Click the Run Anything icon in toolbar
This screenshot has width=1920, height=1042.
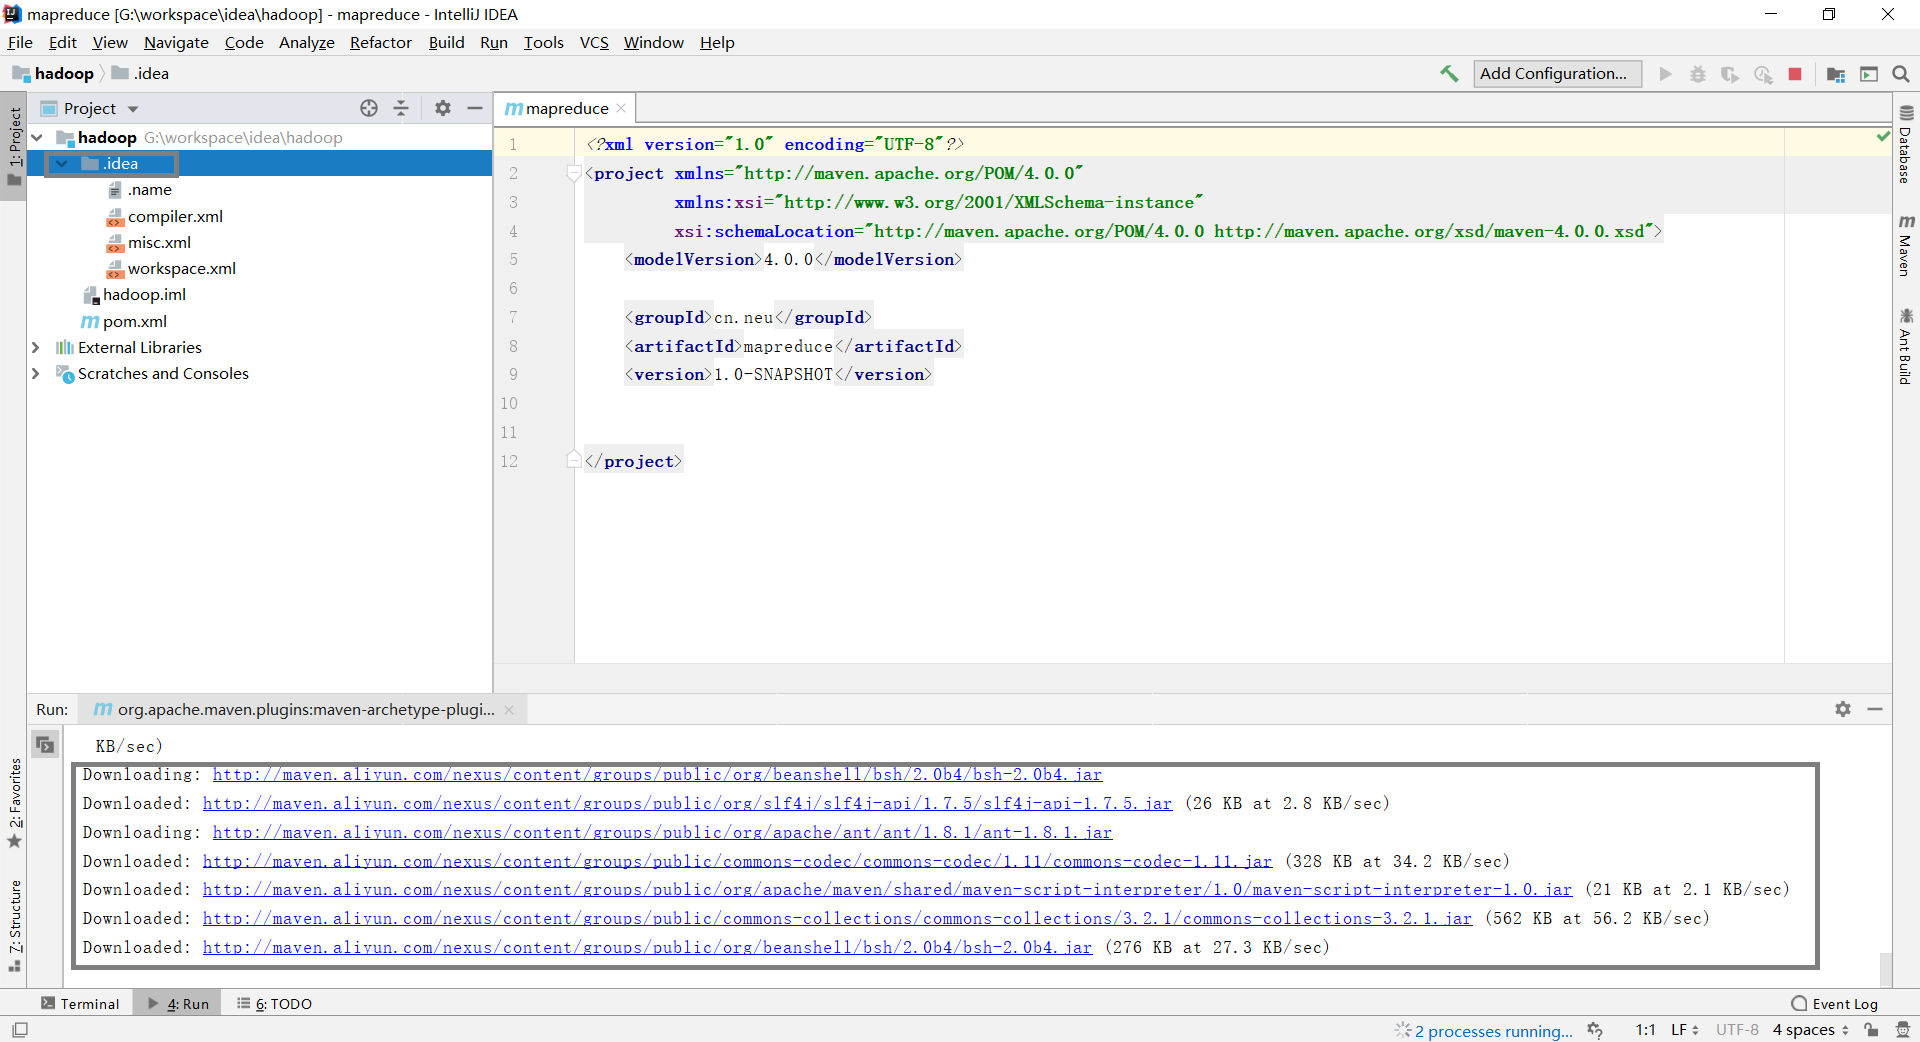1869,74
